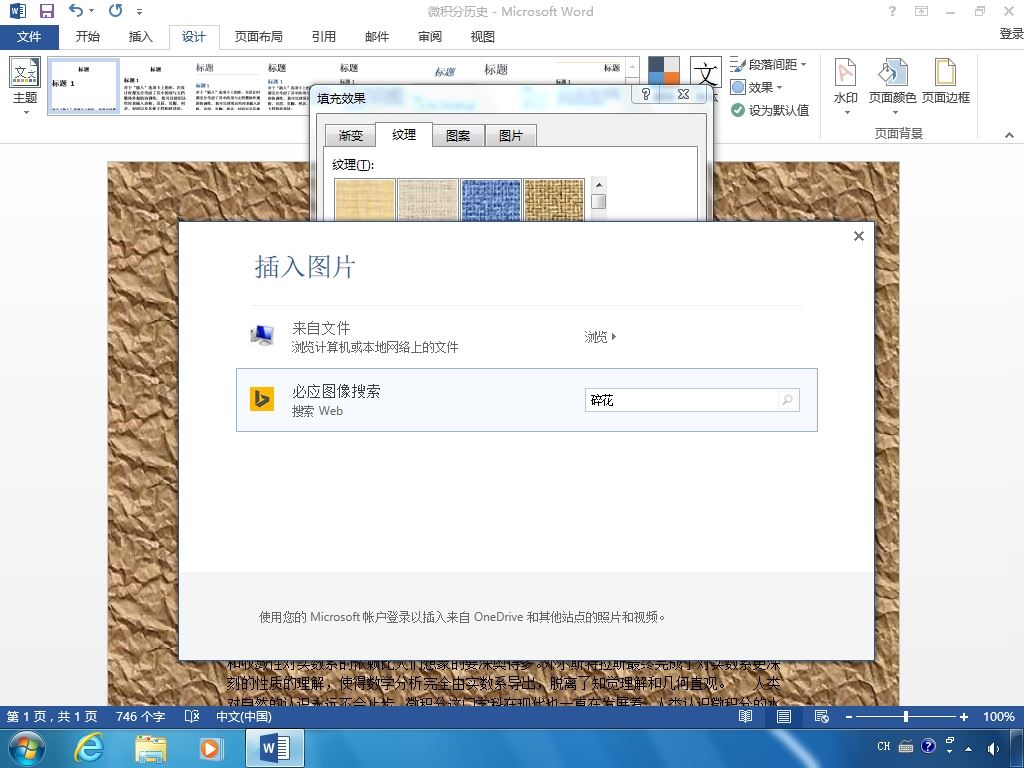
Task: Open the 文件 tab
Action: click(29, 37)
